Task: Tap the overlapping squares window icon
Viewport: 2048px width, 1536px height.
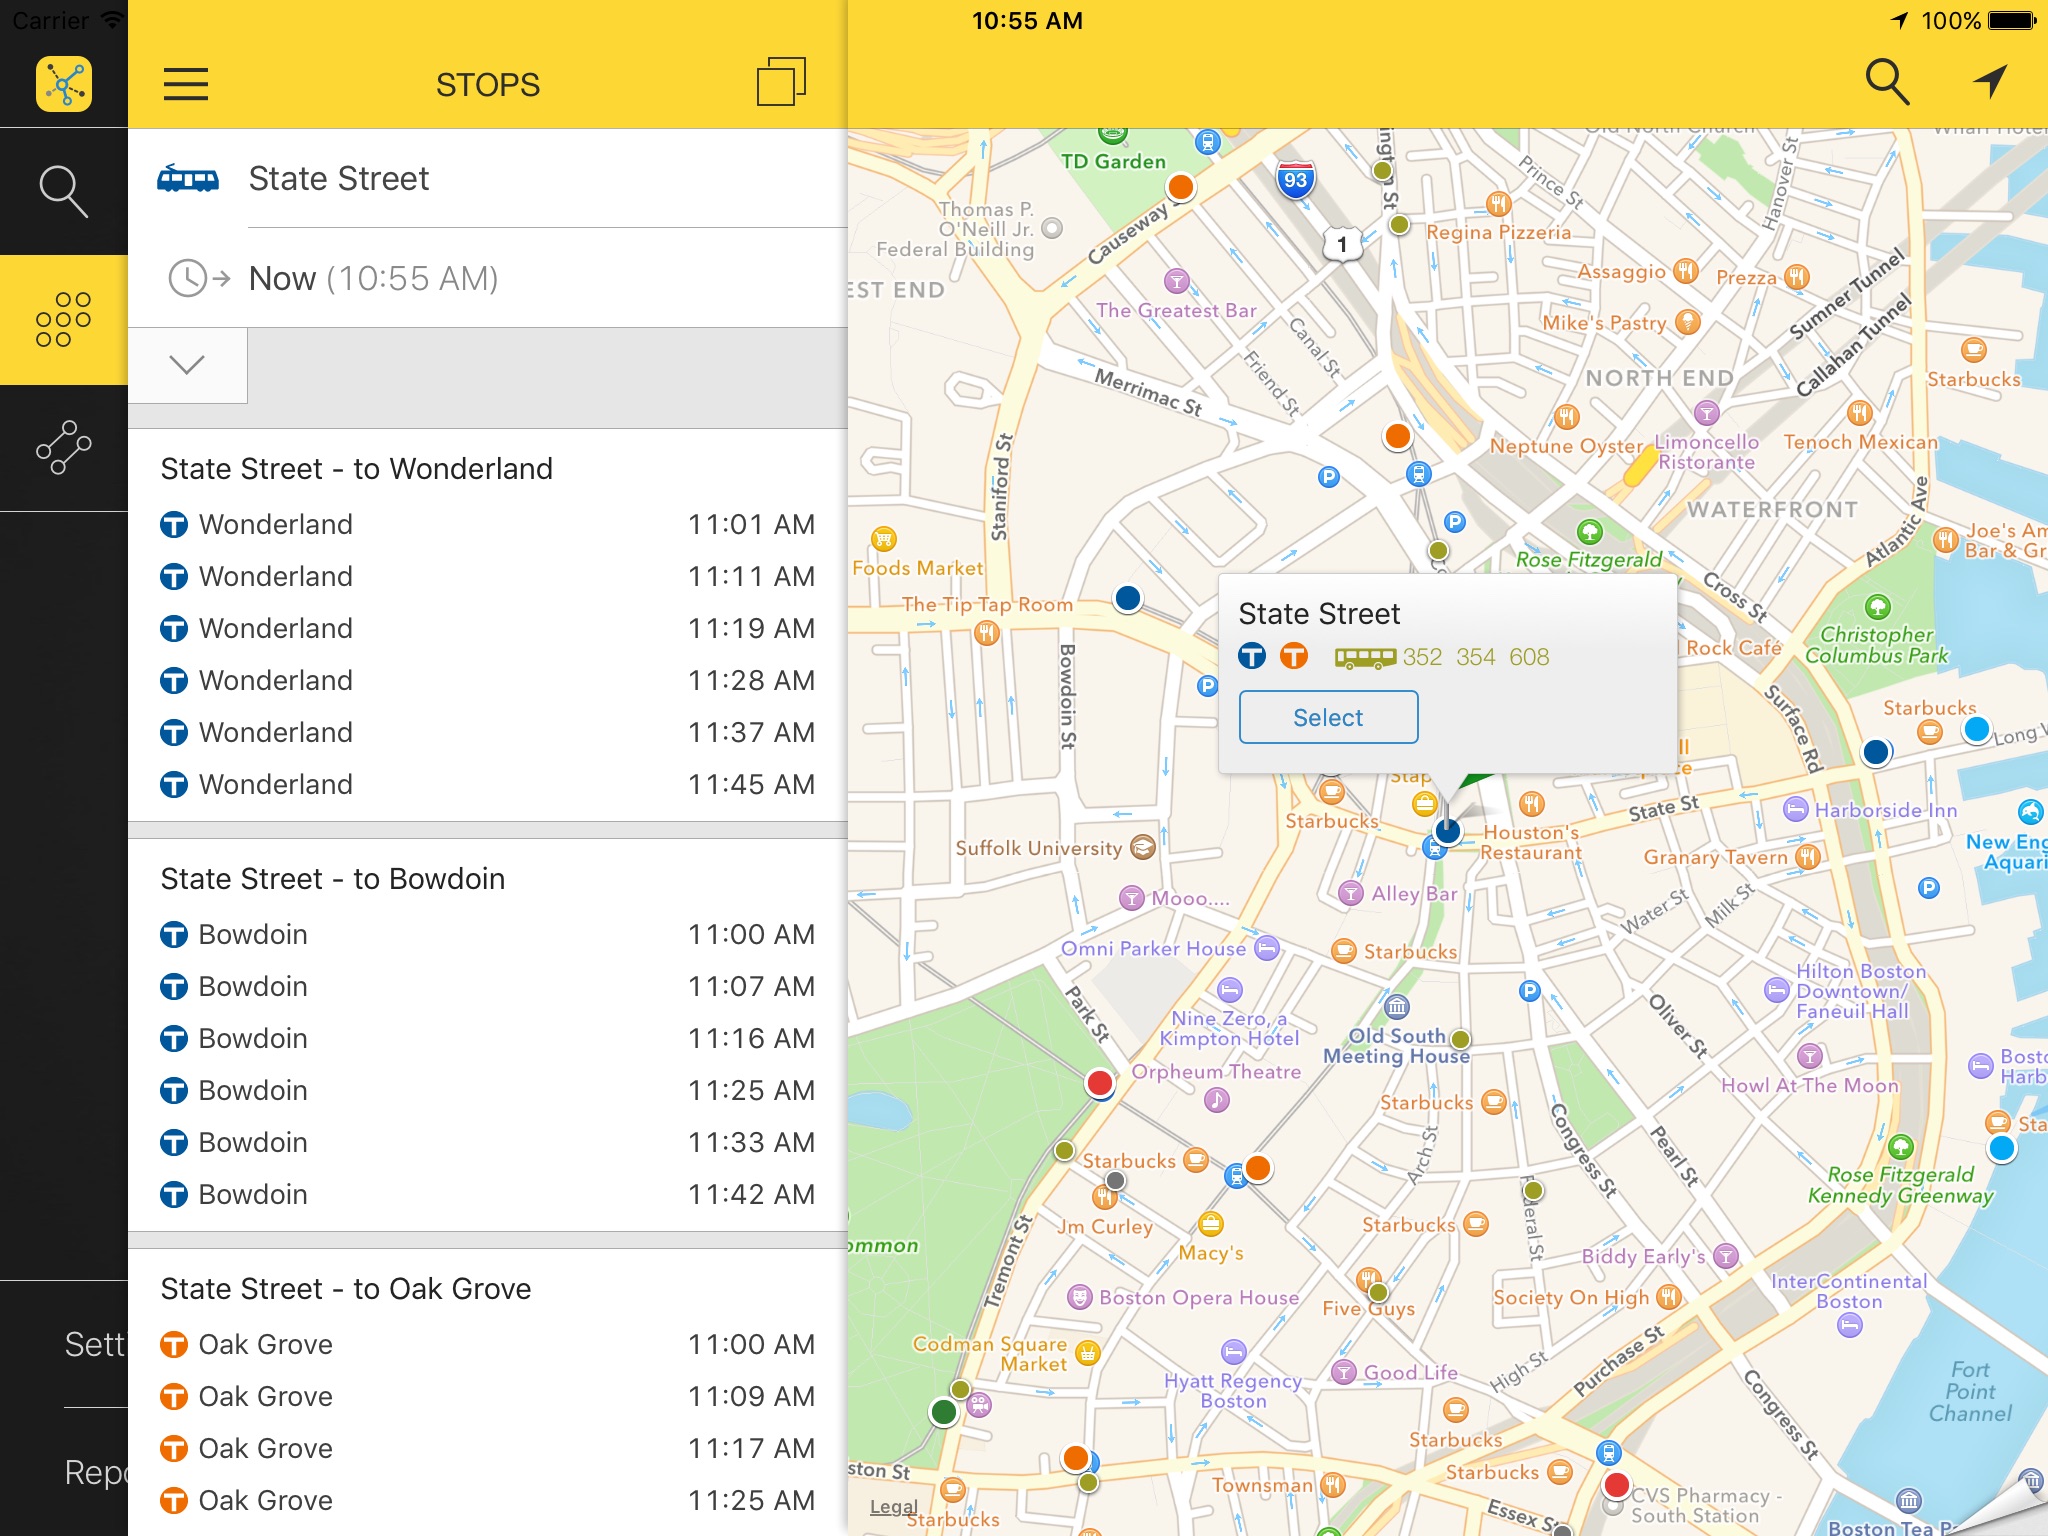Action: [781, 82]
